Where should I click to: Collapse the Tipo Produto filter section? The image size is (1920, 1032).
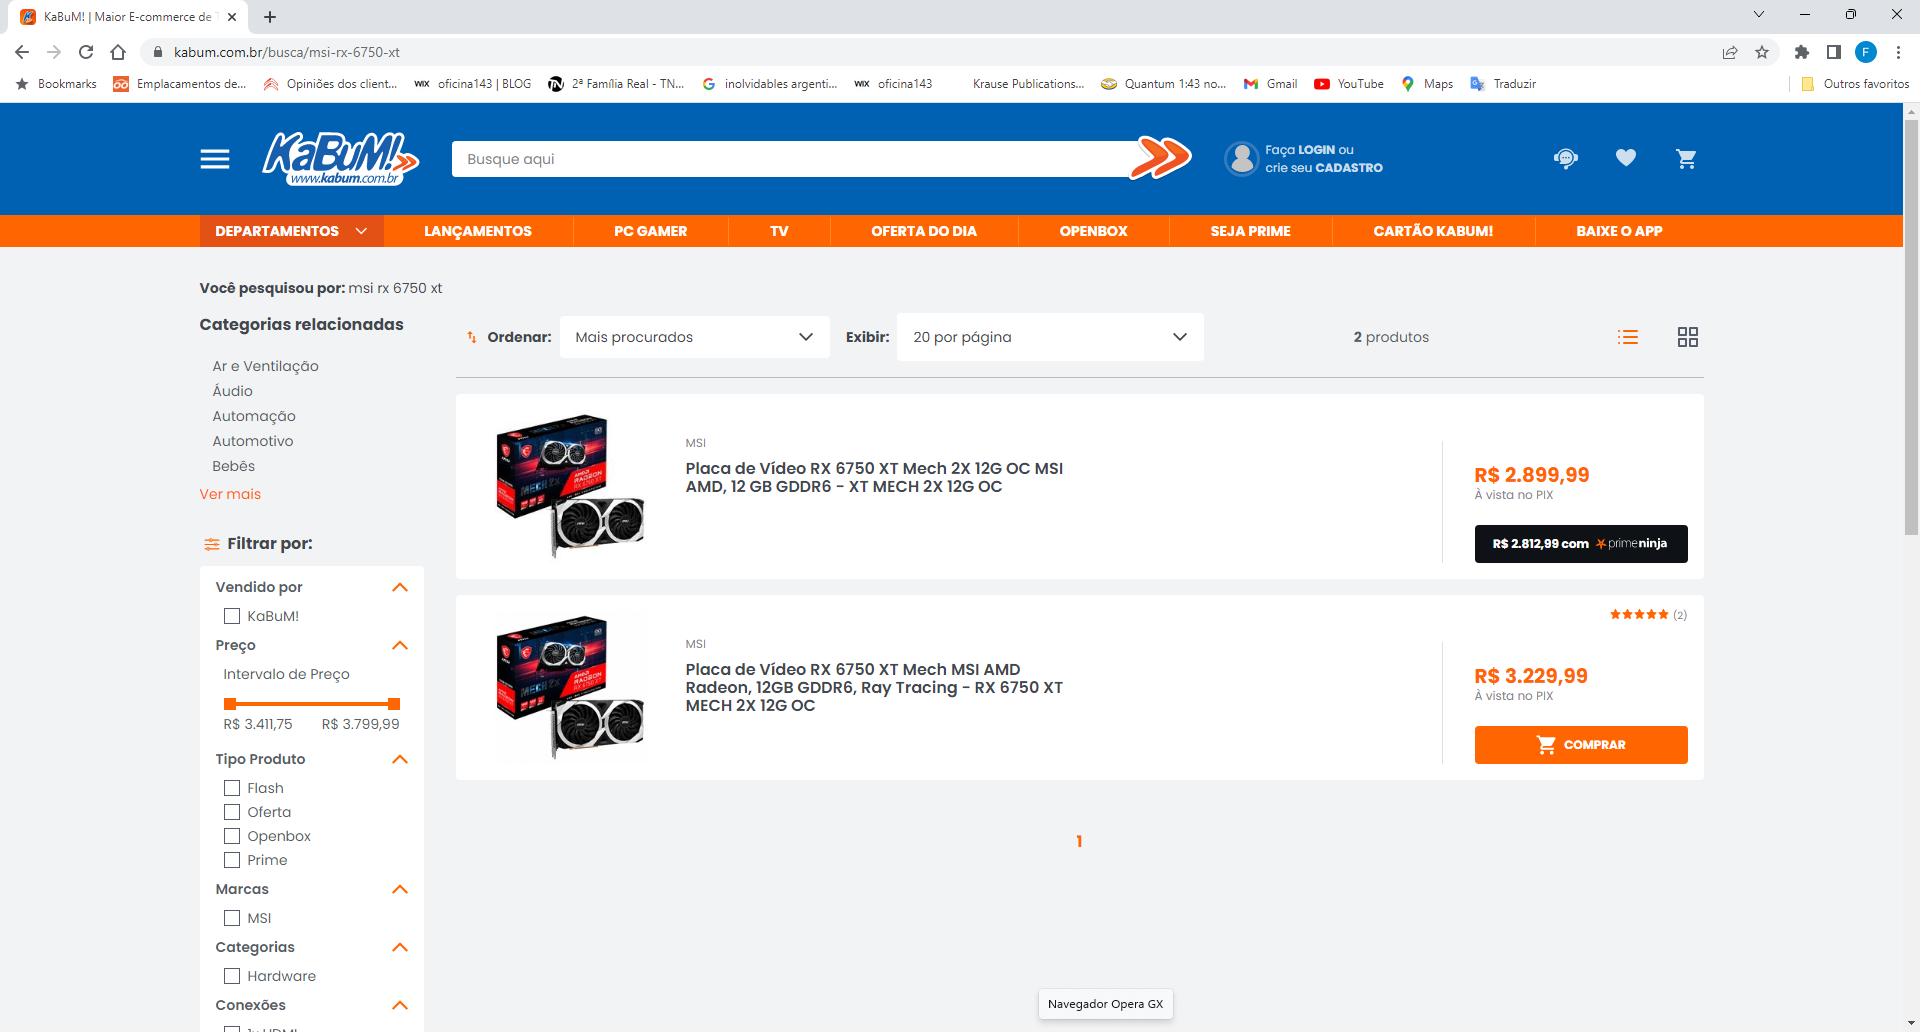click(400, 759)
